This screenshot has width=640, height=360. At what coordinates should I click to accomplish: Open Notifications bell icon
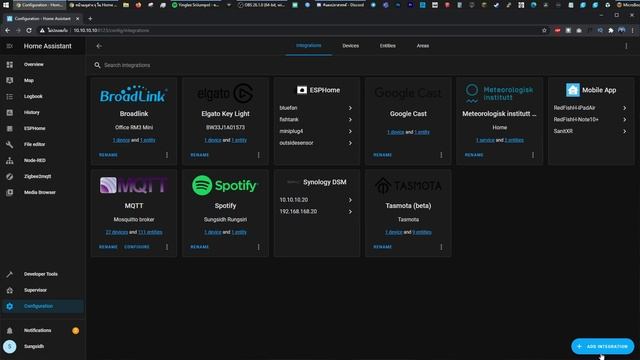(9, 330)
